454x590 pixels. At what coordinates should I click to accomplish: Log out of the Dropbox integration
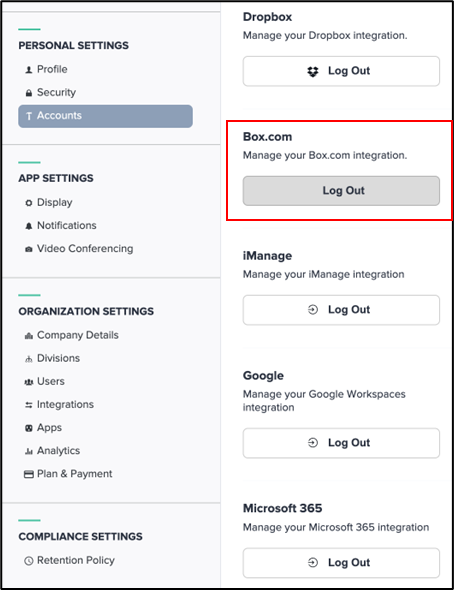pyautogui.click(x=341, y=71)
